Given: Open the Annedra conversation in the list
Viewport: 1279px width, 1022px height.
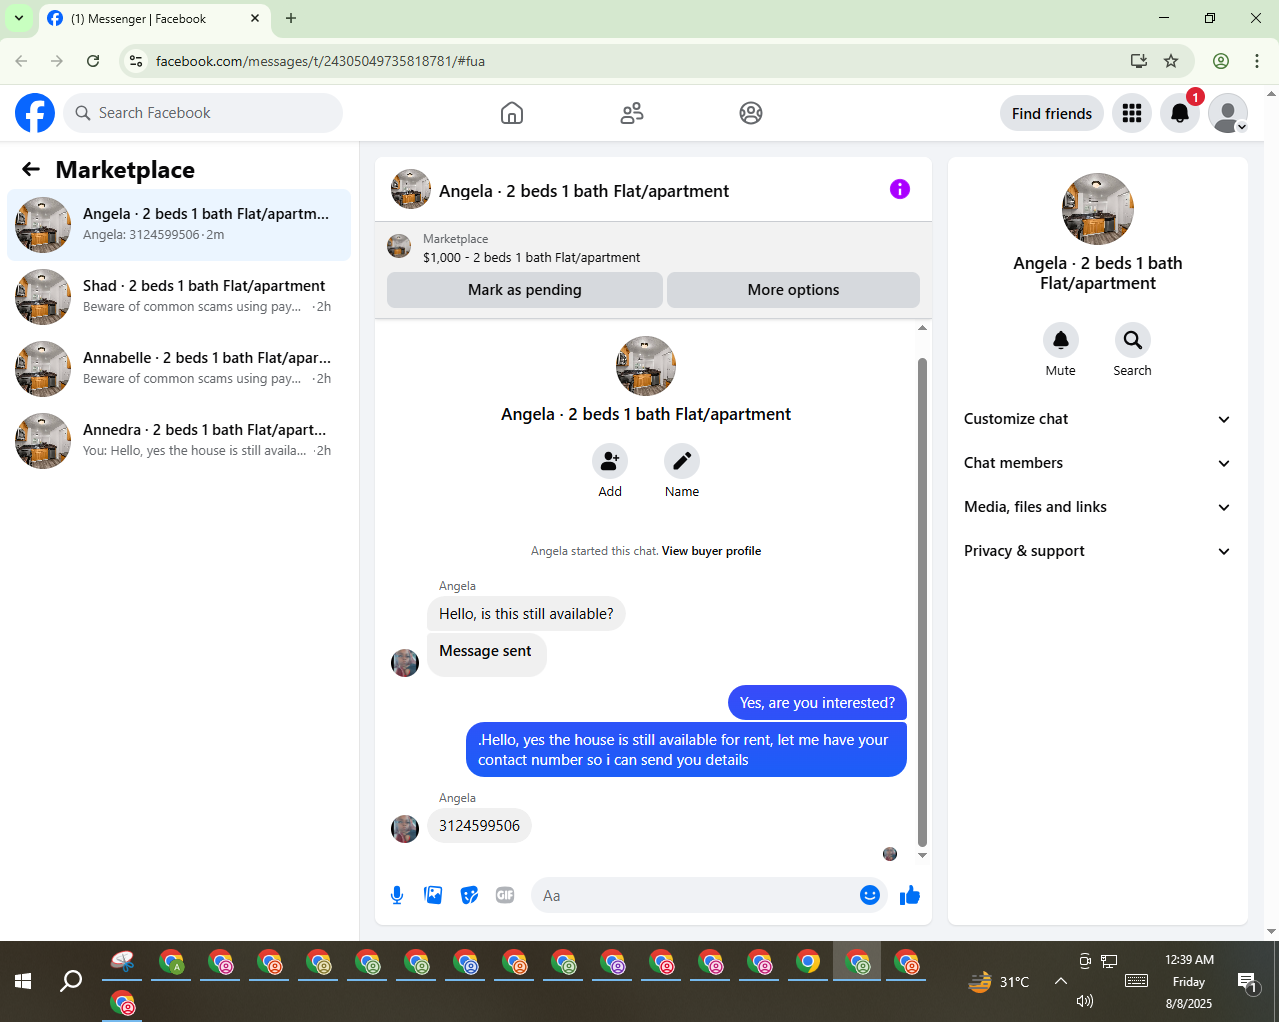Looking at the screenshot, I should coord(179,441).
